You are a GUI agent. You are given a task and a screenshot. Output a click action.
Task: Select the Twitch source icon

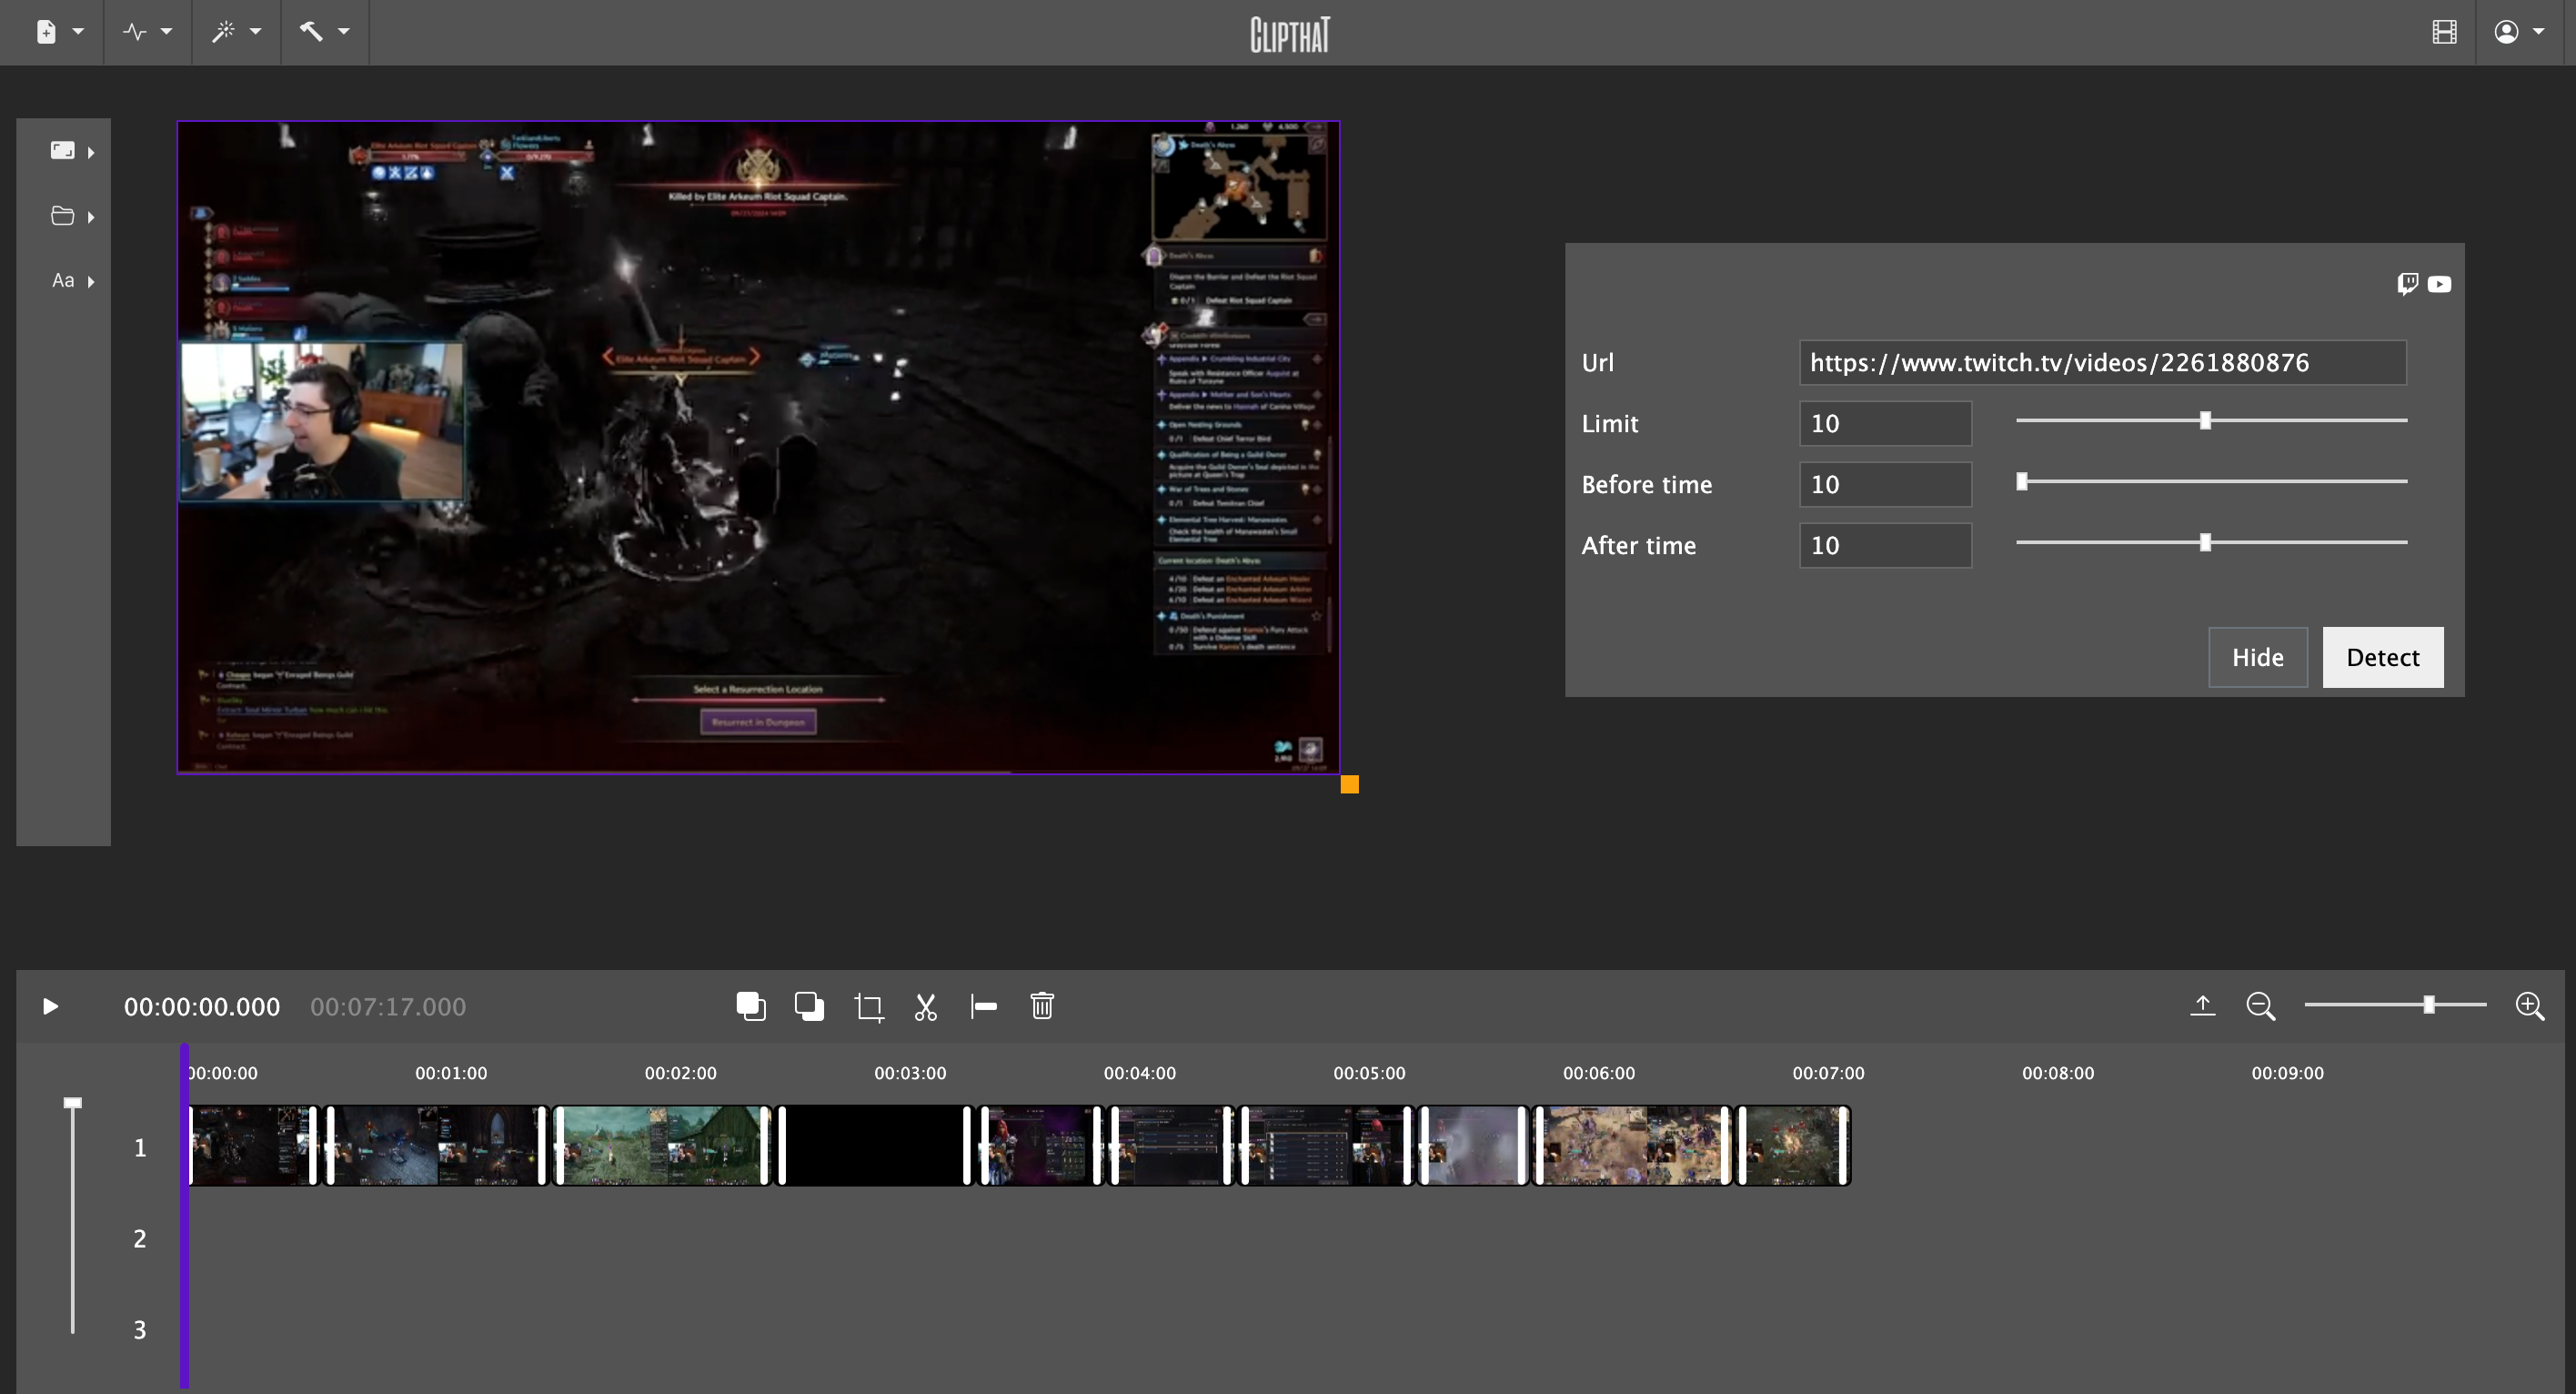[x=2407, y=284]
